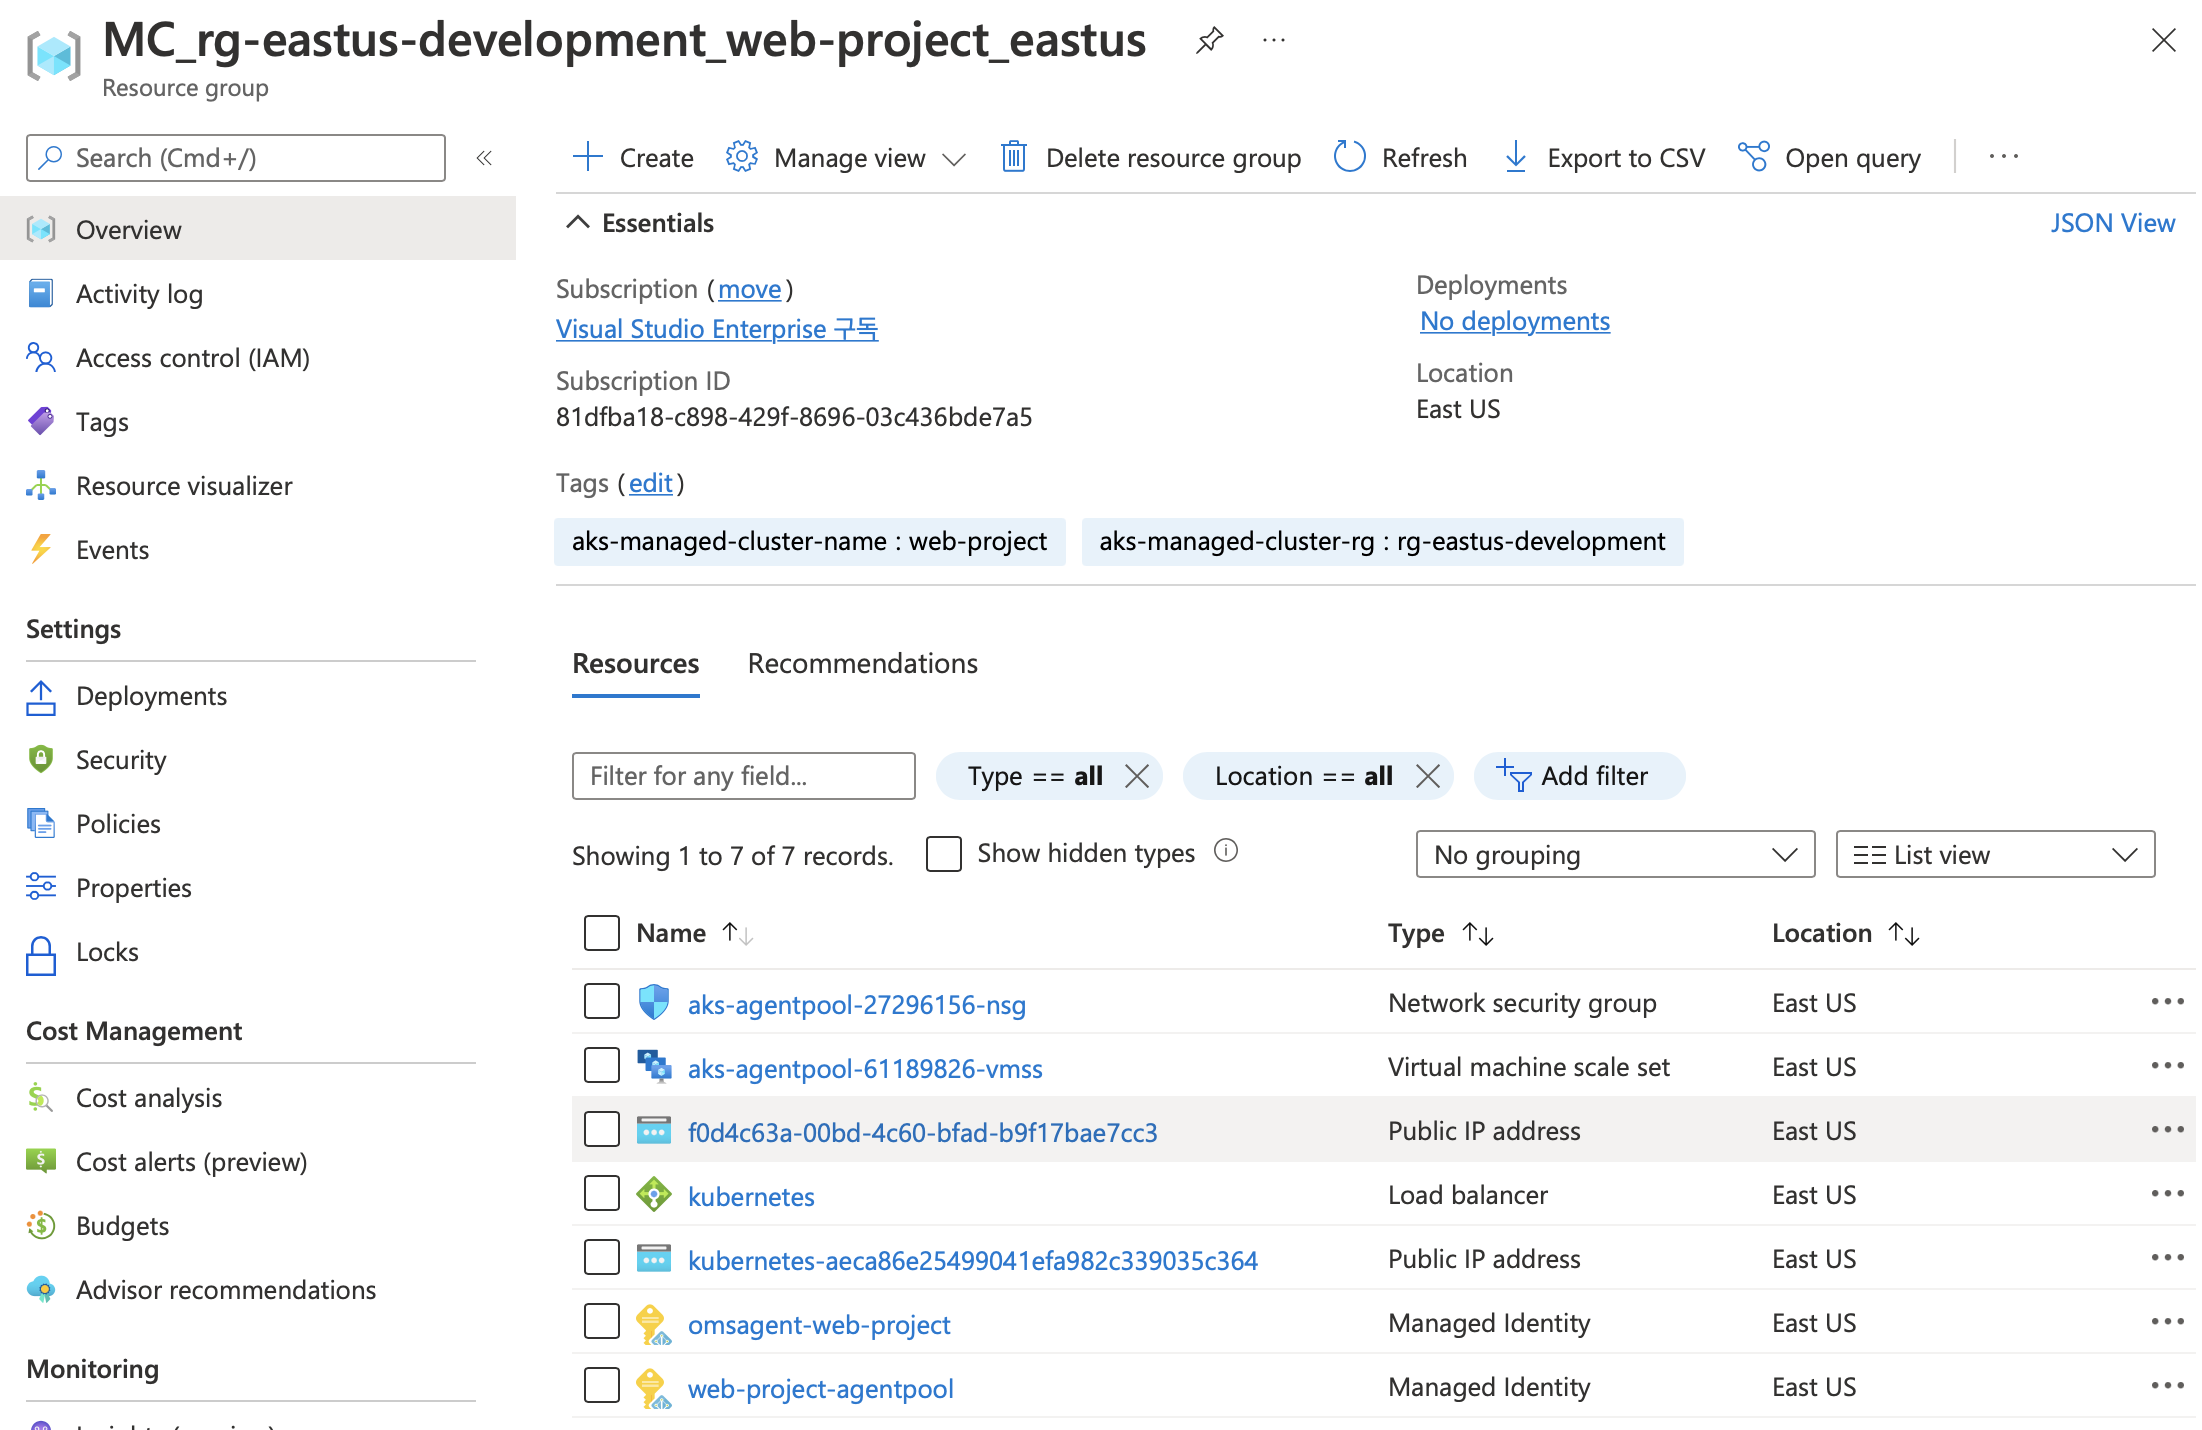
Task: Collapse the sidebar with double-chevron icon
Action: click(x=484, y=158)
